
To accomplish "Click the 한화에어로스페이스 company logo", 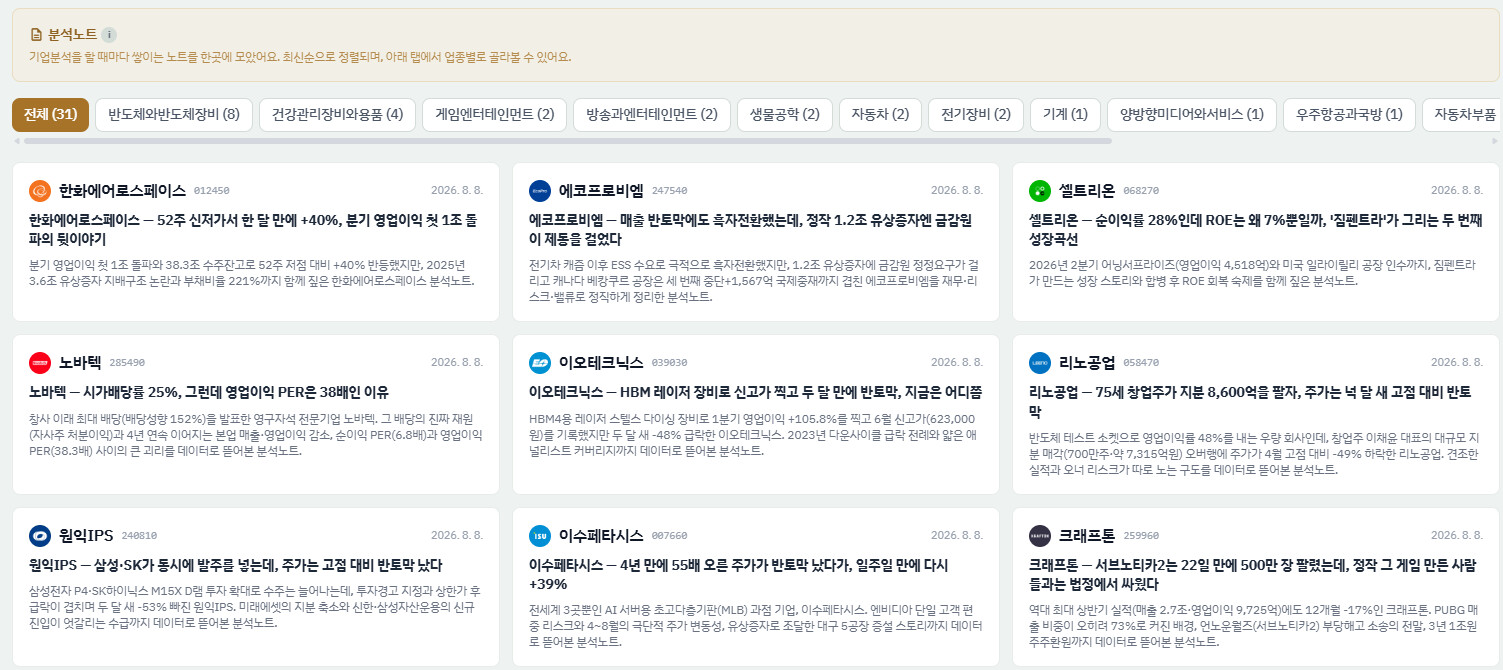I will pos(40,190).
